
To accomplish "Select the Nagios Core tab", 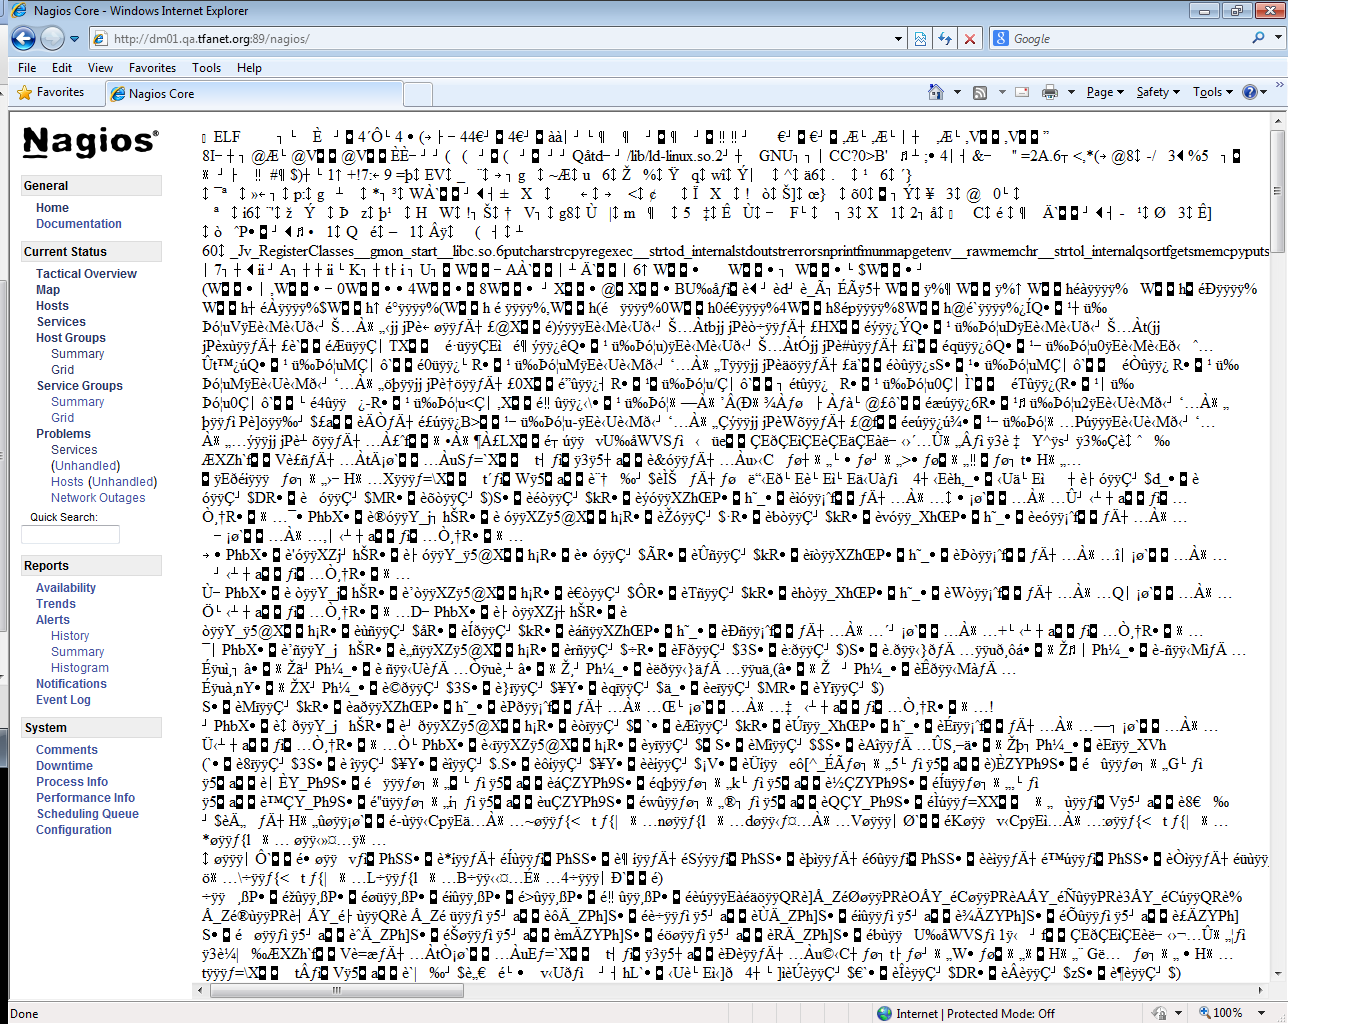I will click(162, 94).
